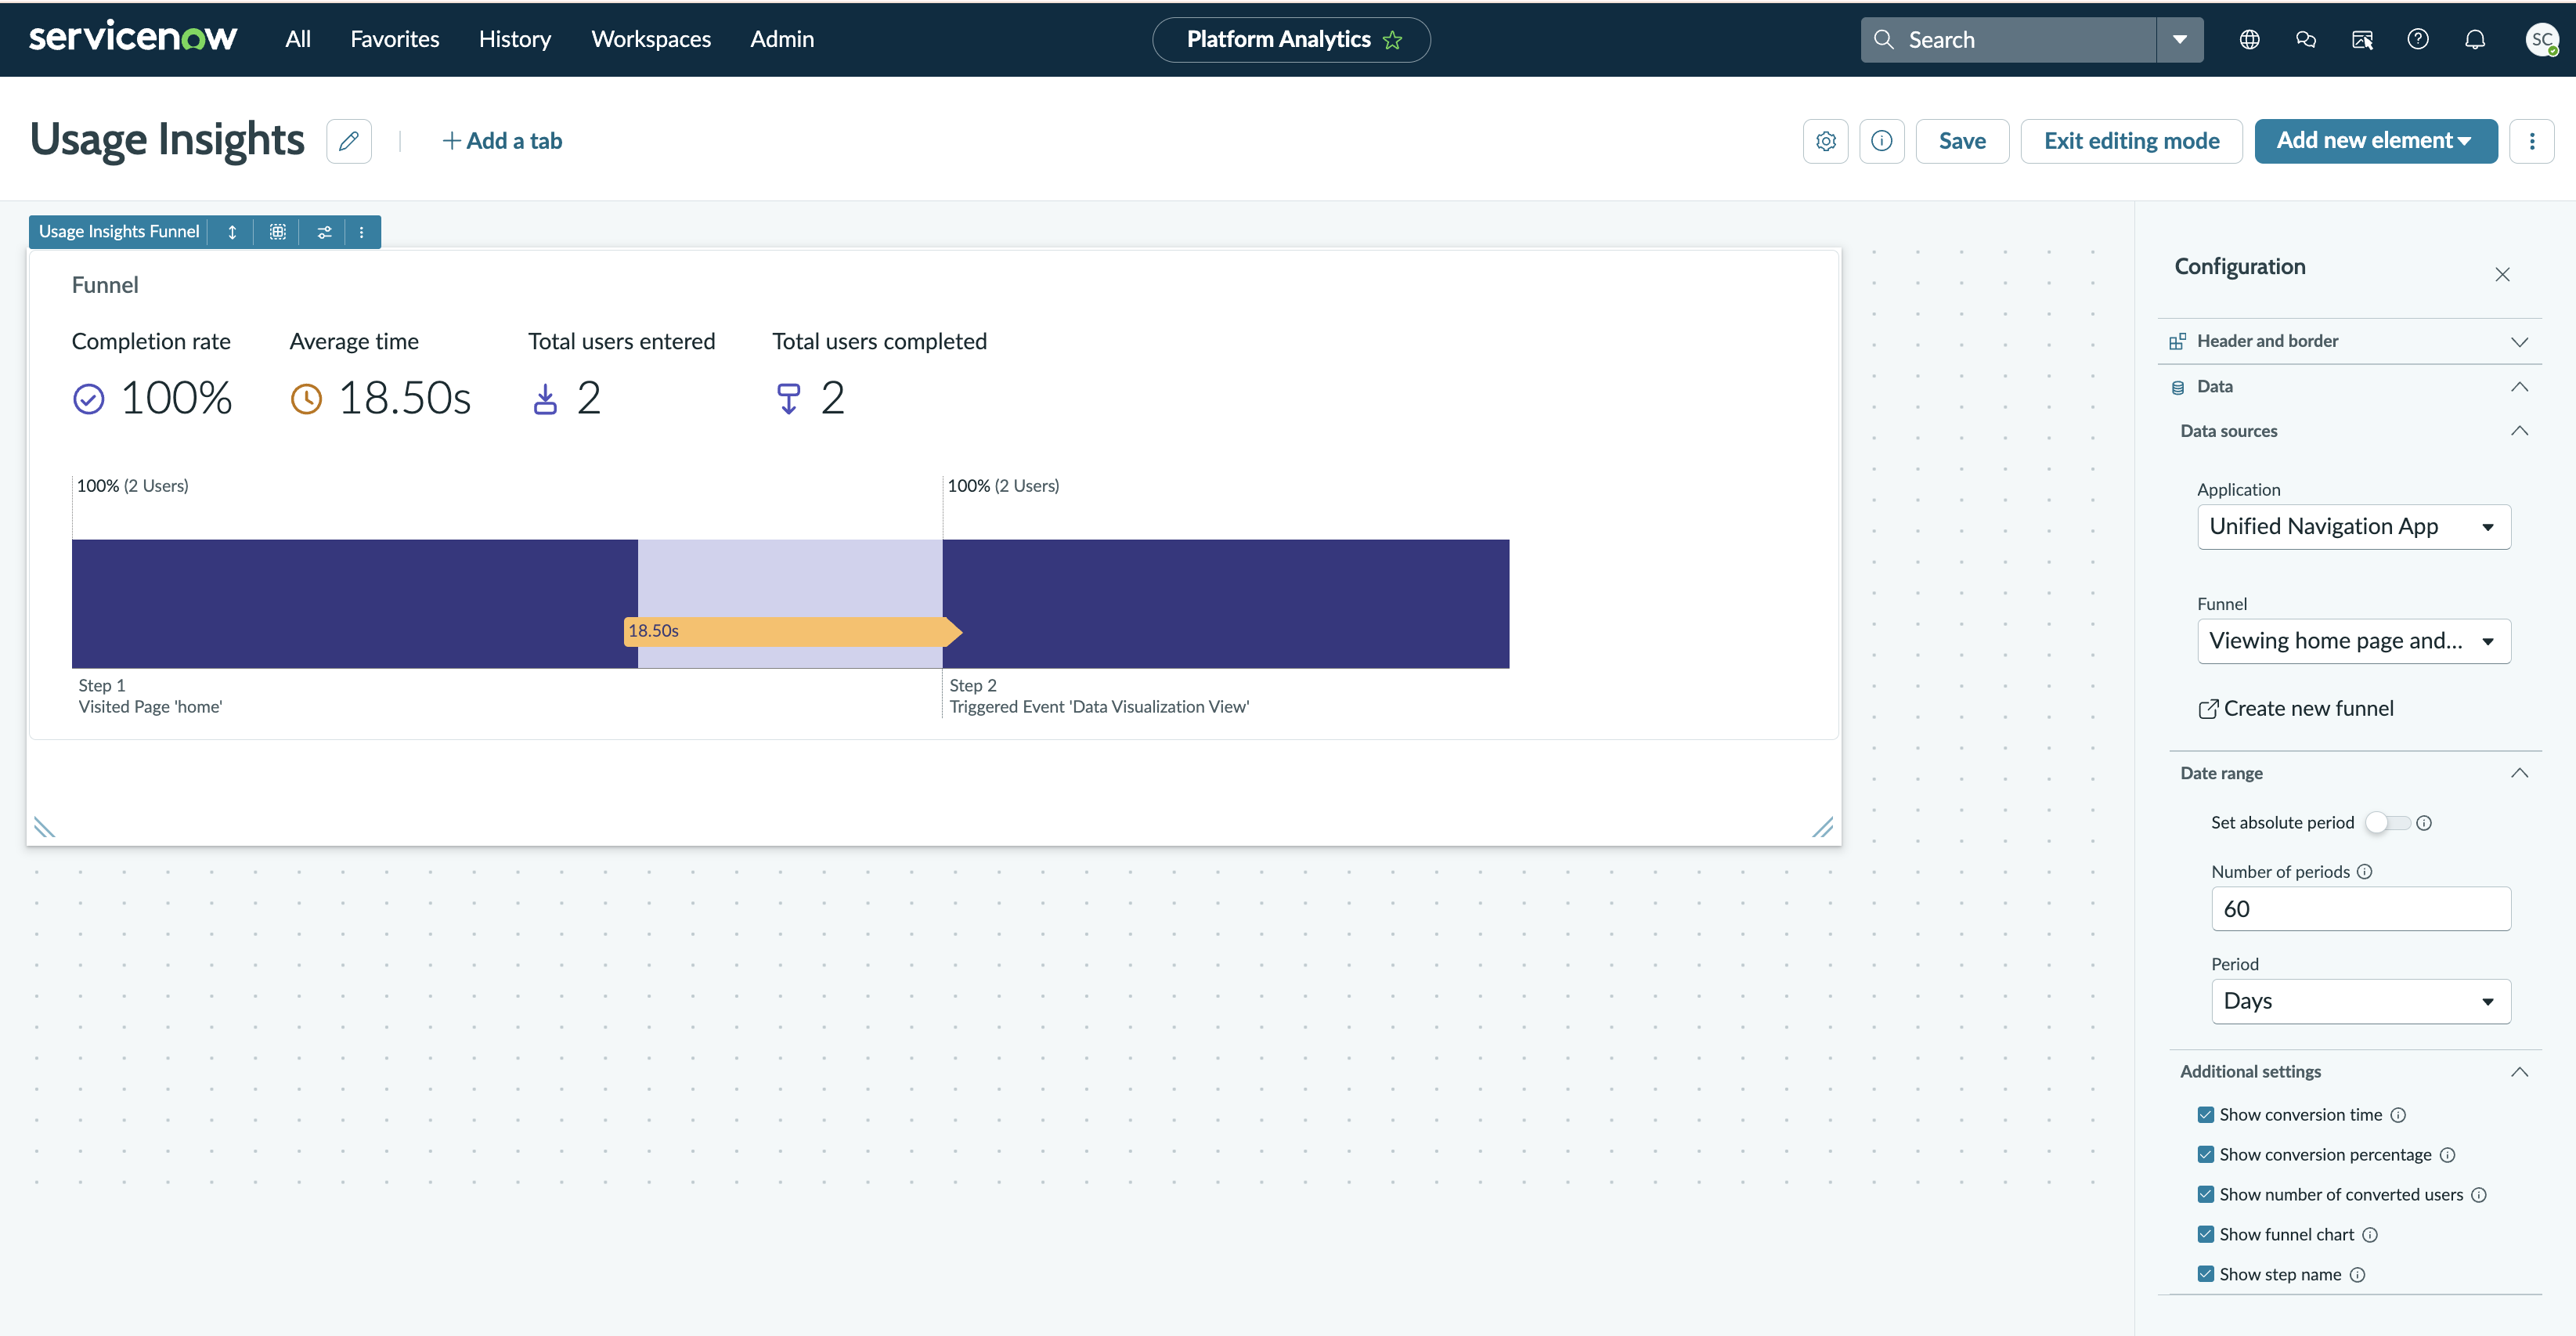Open the application picker icon in header
Screen dimensions: 2576x1336
click(x=2362, y=39)
